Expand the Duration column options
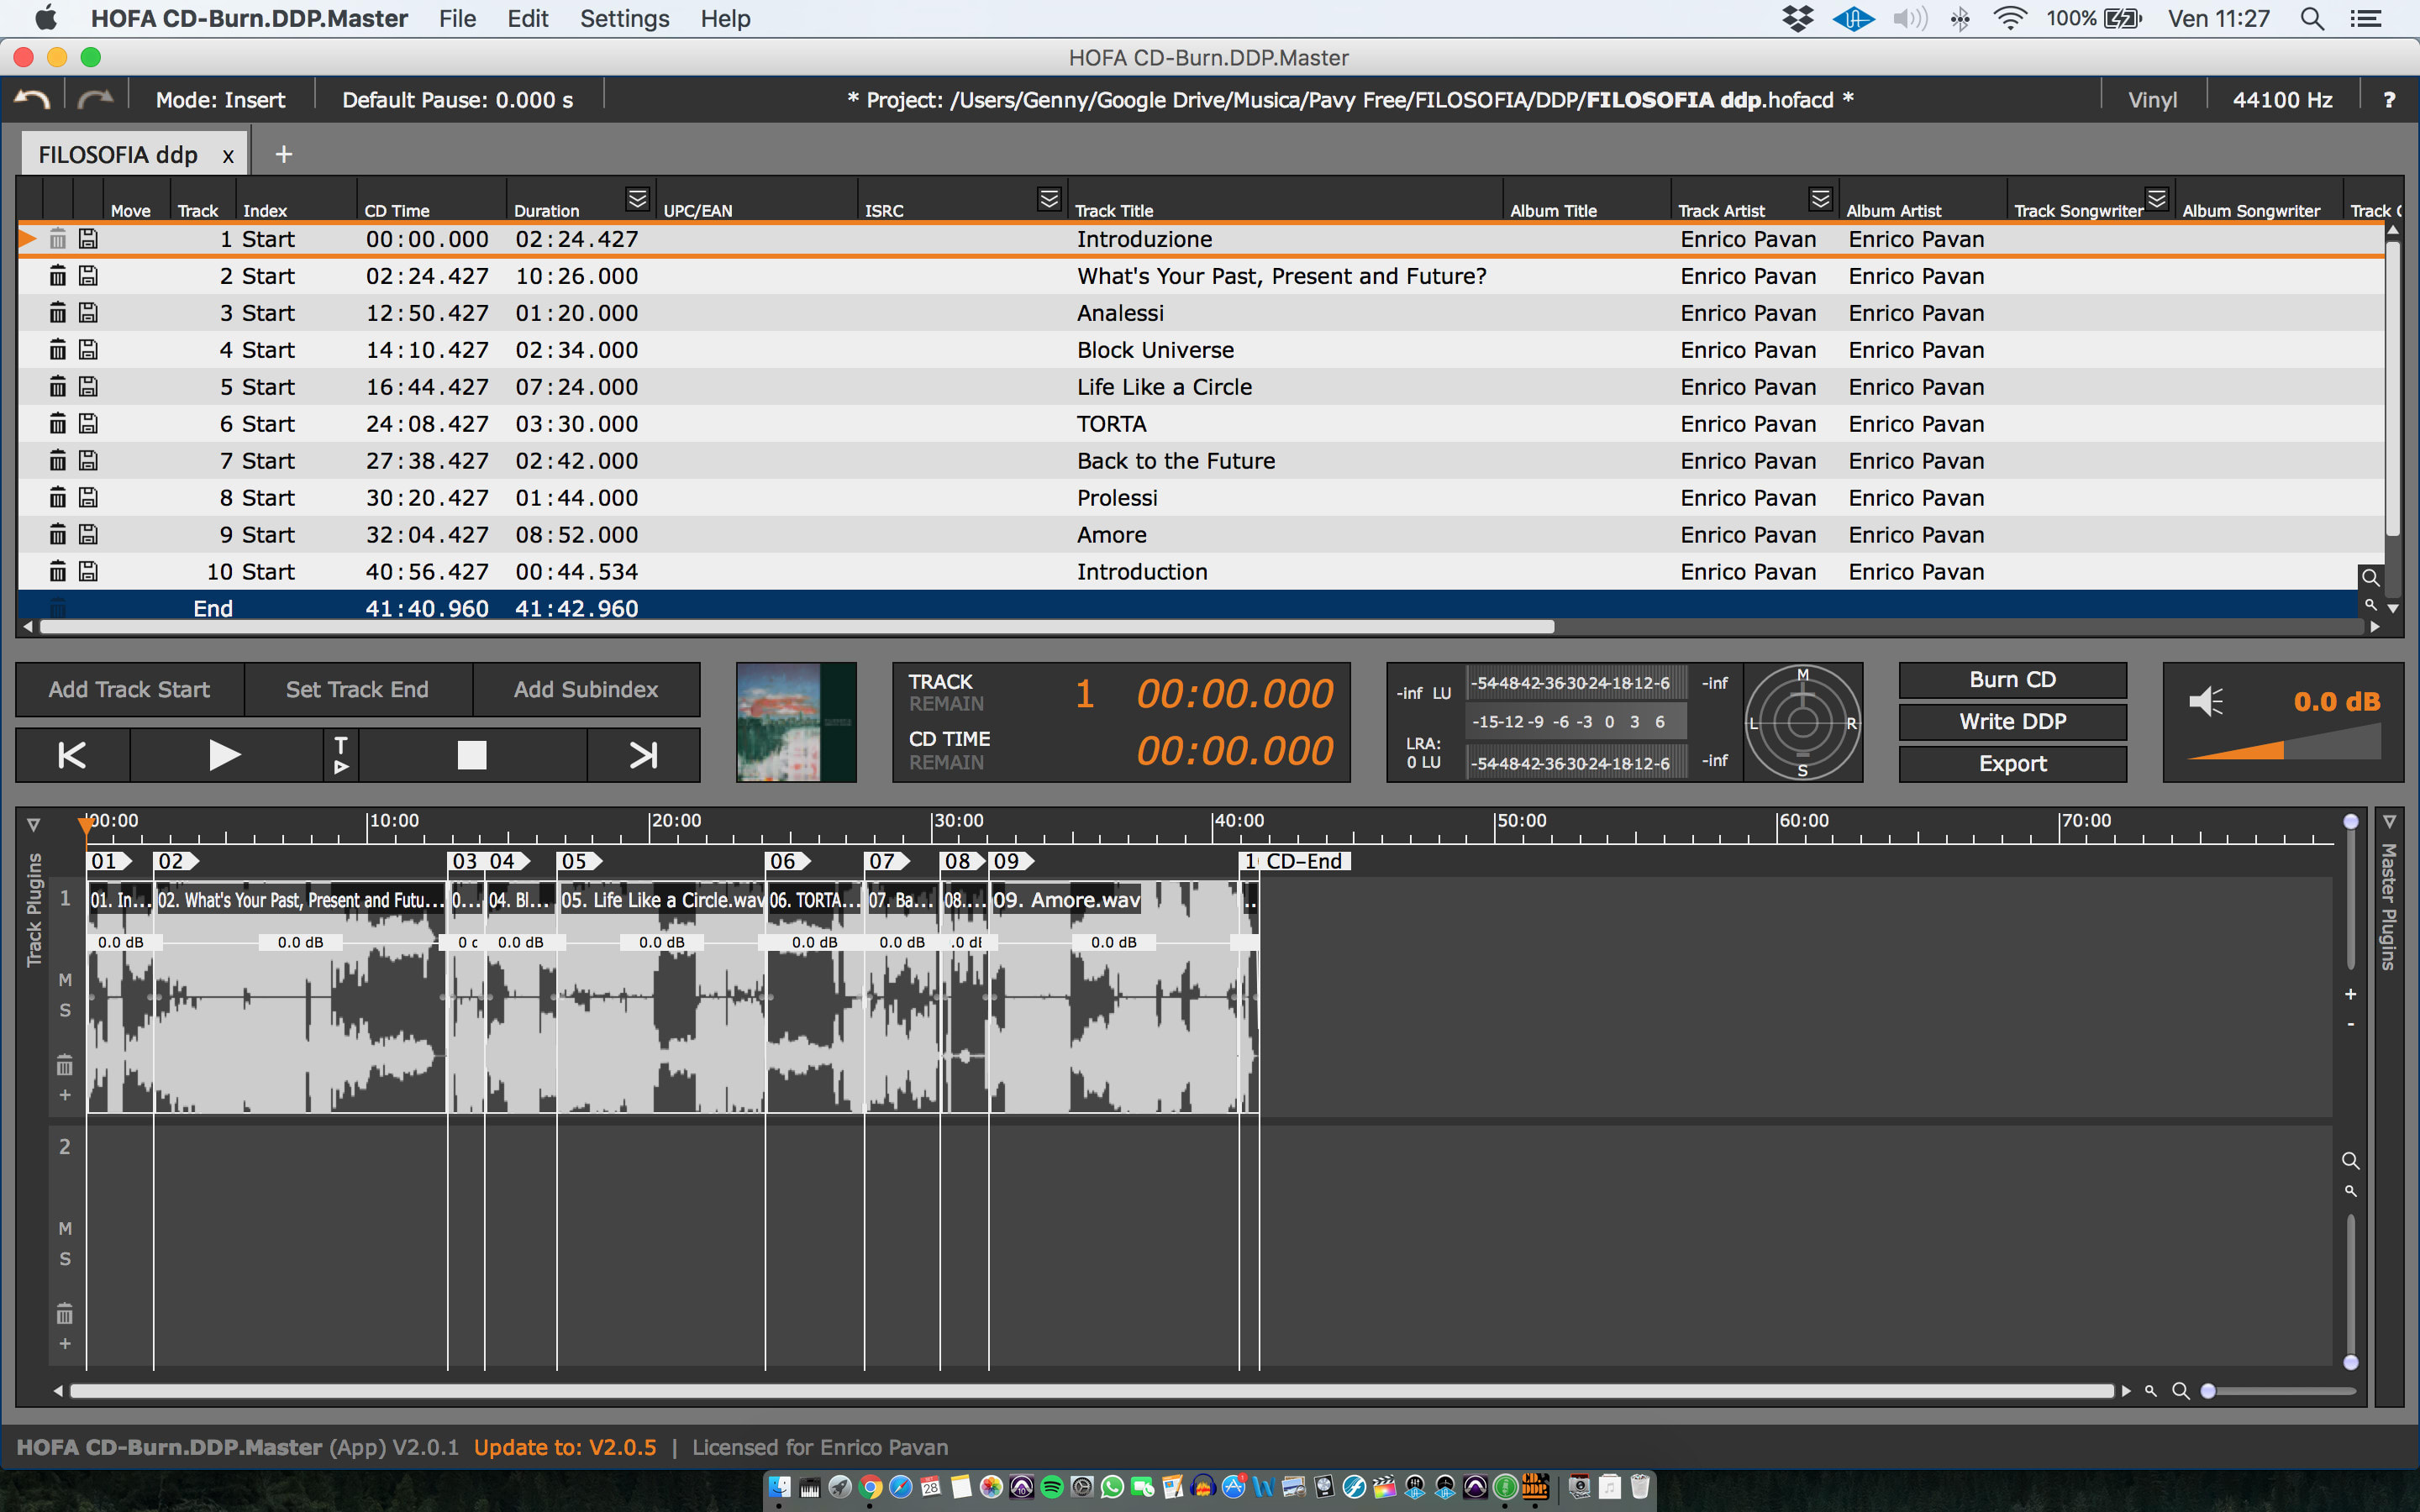Screen dimensions: 2420x1512 637,199
